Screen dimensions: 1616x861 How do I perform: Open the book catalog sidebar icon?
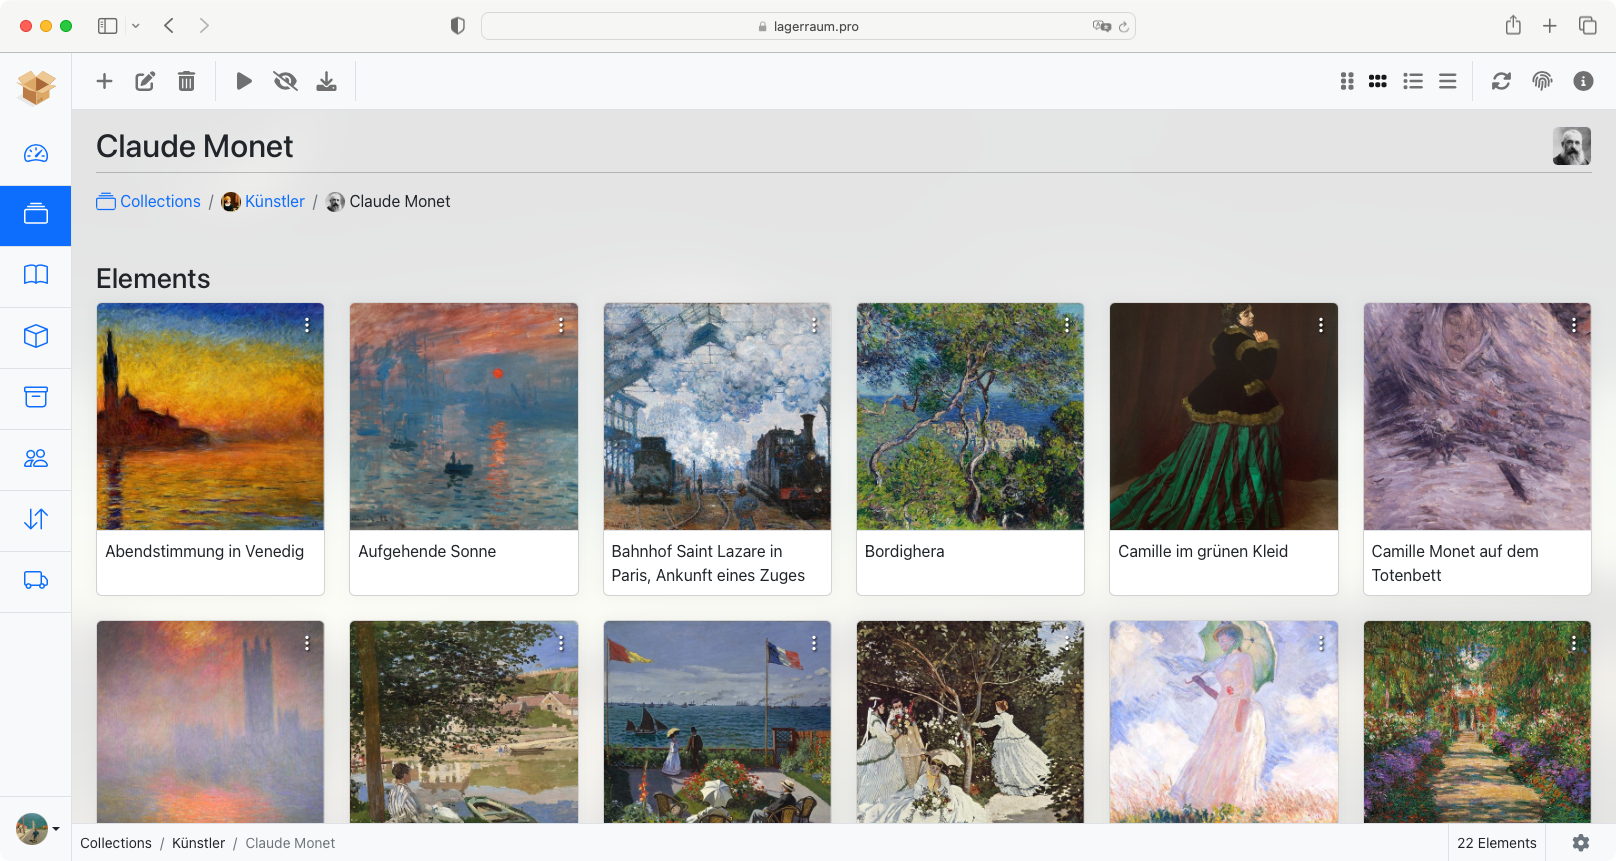pos(36,275)
